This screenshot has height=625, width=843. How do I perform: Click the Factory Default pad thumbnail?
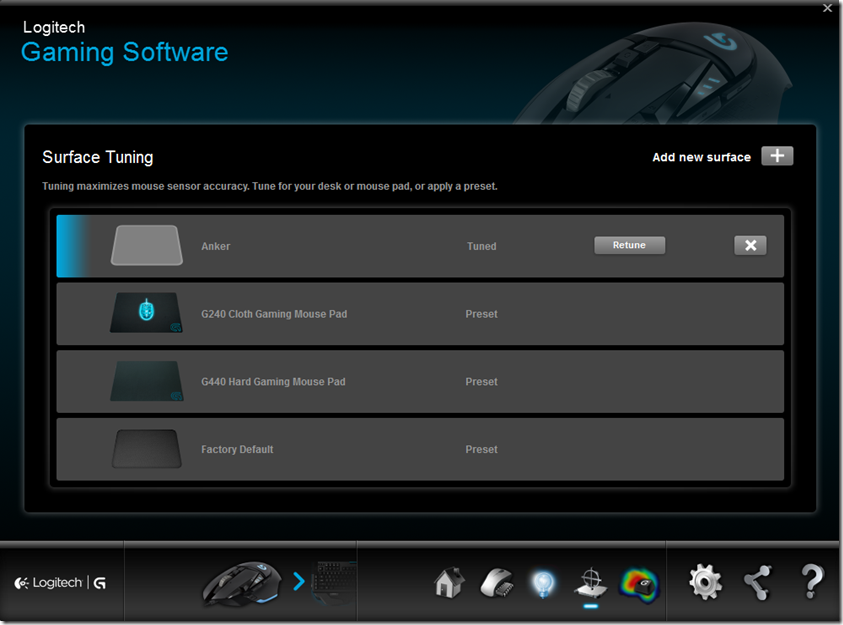click(x=147, y=449)
